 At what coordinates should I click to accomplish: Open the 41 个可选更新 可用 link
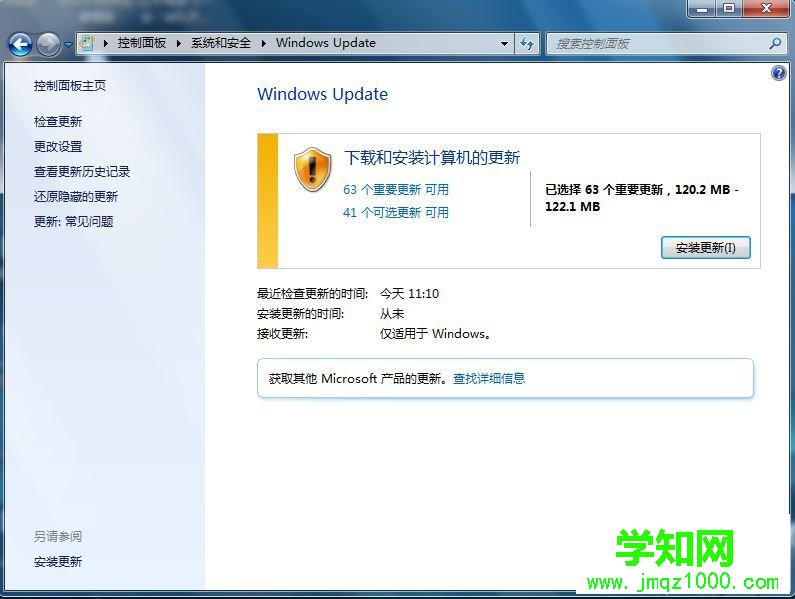tap(396, 213)
